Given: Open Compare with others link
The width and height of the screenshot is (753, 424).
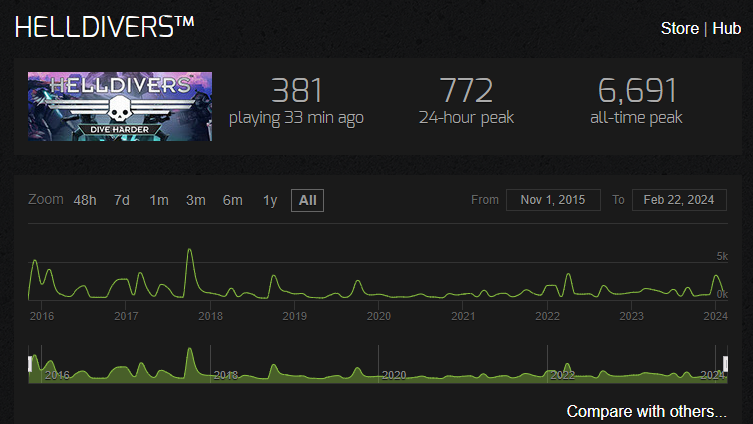Looking at the screenshot, I should click(646, 412).
